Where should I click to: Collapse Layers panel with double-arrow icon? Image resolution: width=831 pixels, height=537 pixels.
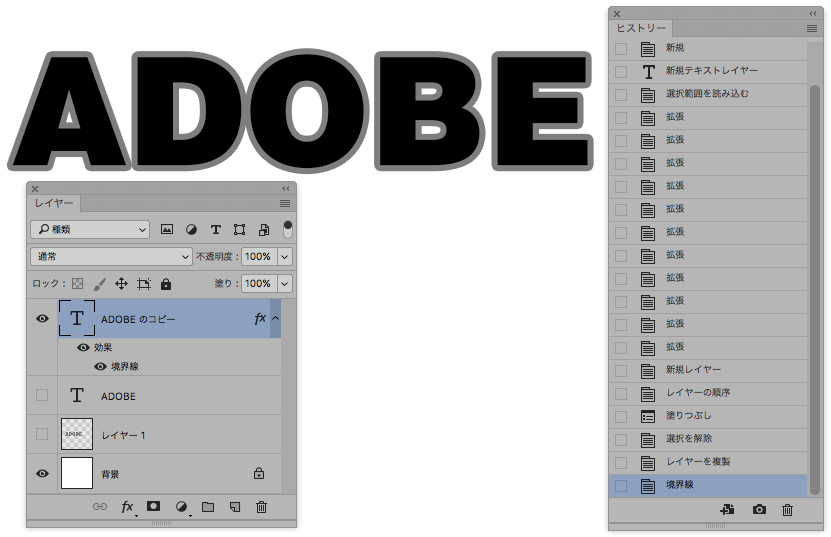286,189
